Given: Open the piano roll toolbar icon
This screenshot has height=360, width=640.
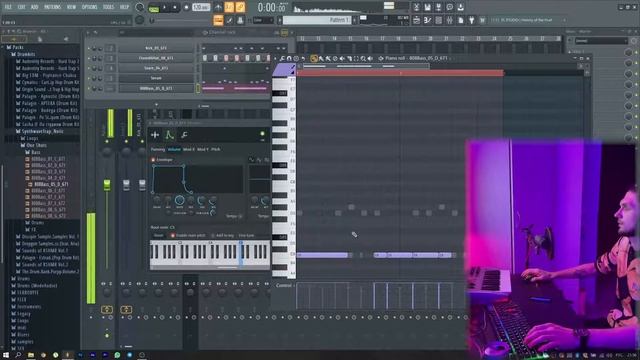Looking at the screenshot, I should pos(427,20).
